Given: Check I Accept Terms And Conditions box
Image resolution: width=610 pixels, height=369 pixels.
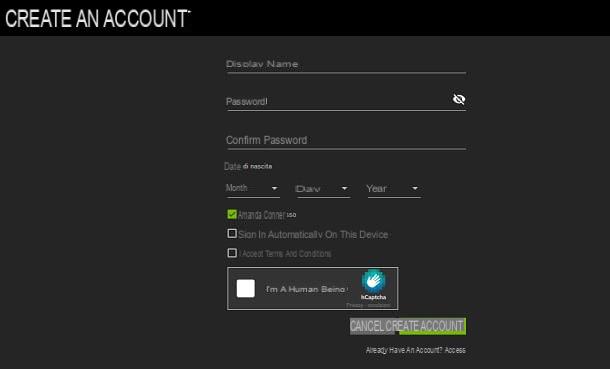Looking at the screenshot, I should point(232,253).
